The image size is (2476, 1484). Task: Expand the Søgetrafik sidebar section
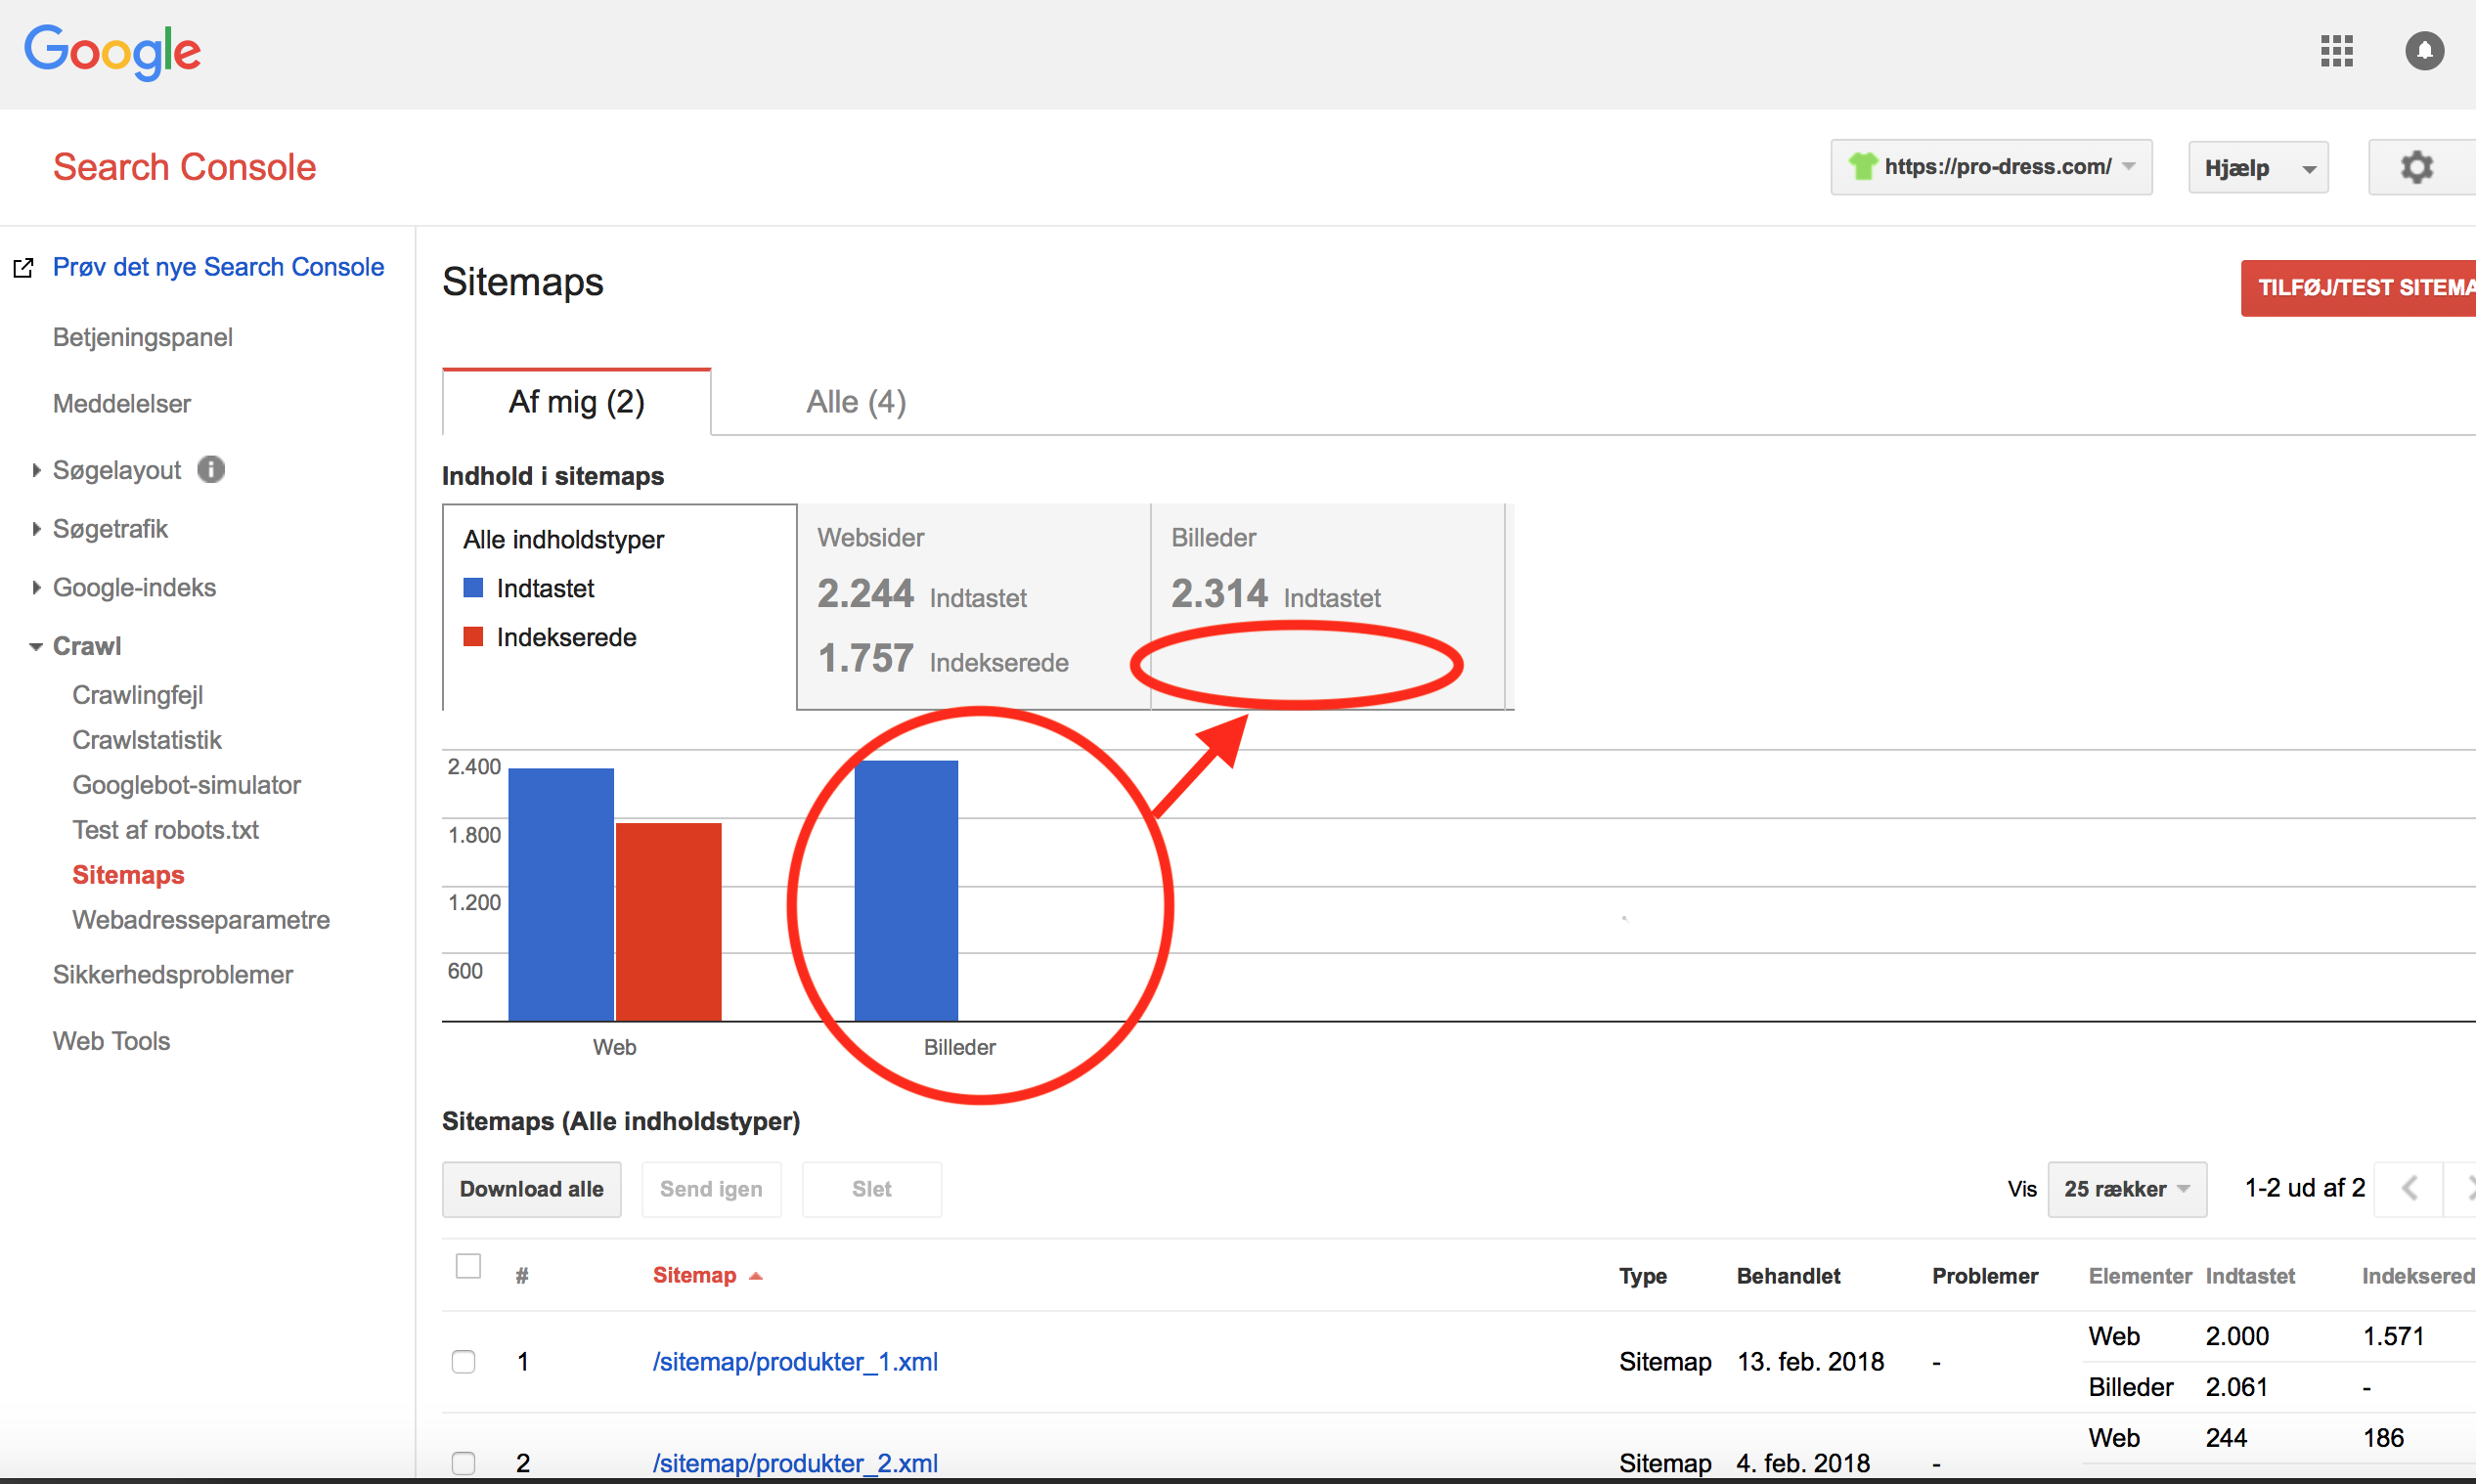pos(110,529)
